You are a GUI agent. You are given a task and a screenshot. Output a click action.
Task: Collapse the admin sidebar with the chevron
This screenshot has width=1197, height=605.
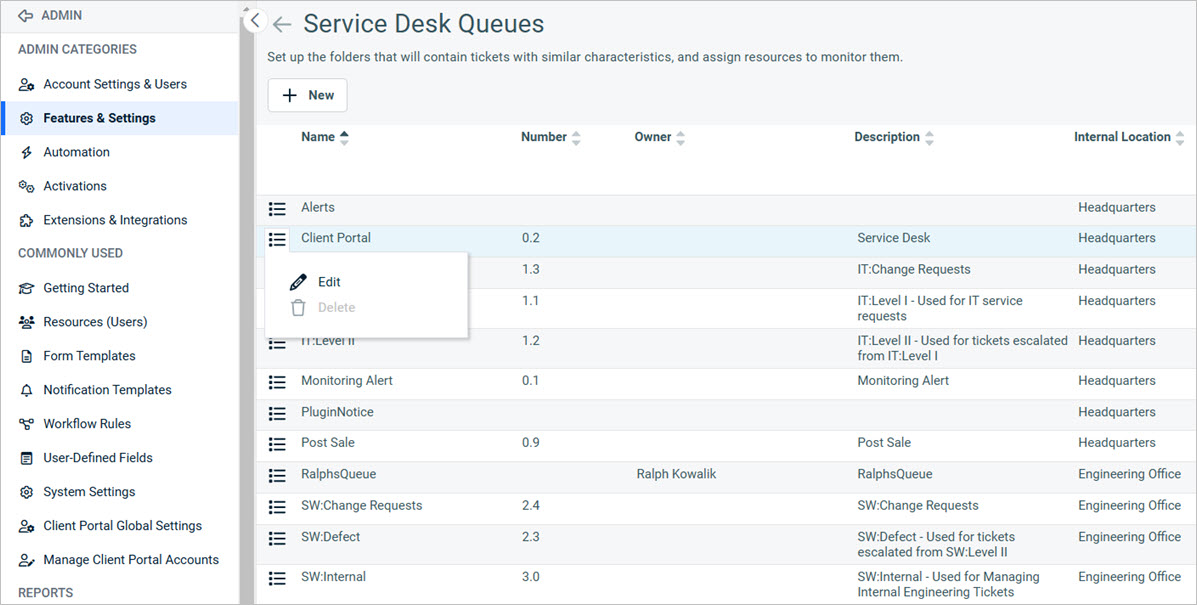pyautogui.click(x=253, y=19)
